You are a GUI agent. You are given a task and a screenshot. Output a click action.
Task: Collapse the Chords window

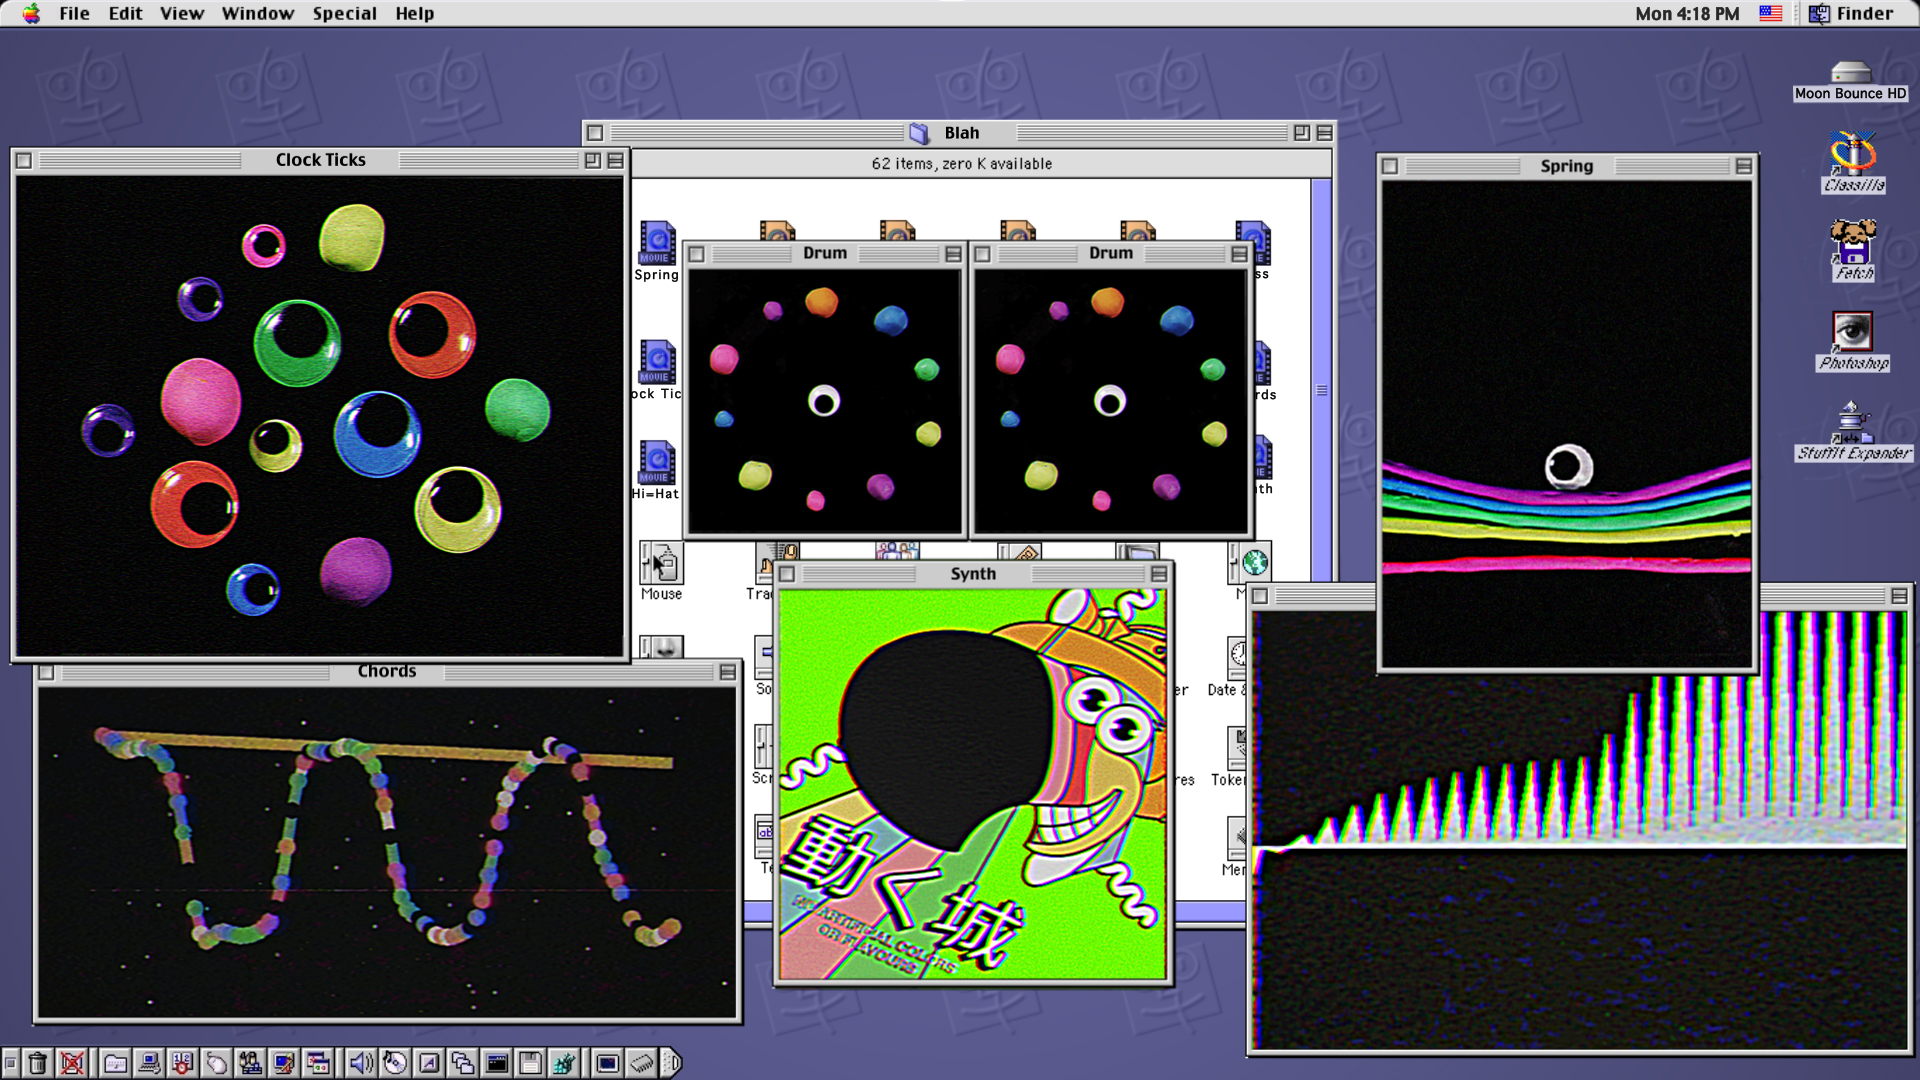point(727,672)
